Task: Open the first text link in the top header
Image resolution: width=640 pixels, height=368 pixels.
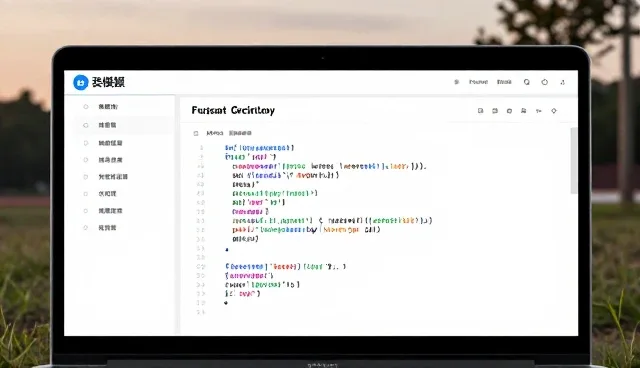Action: (478, 82)
